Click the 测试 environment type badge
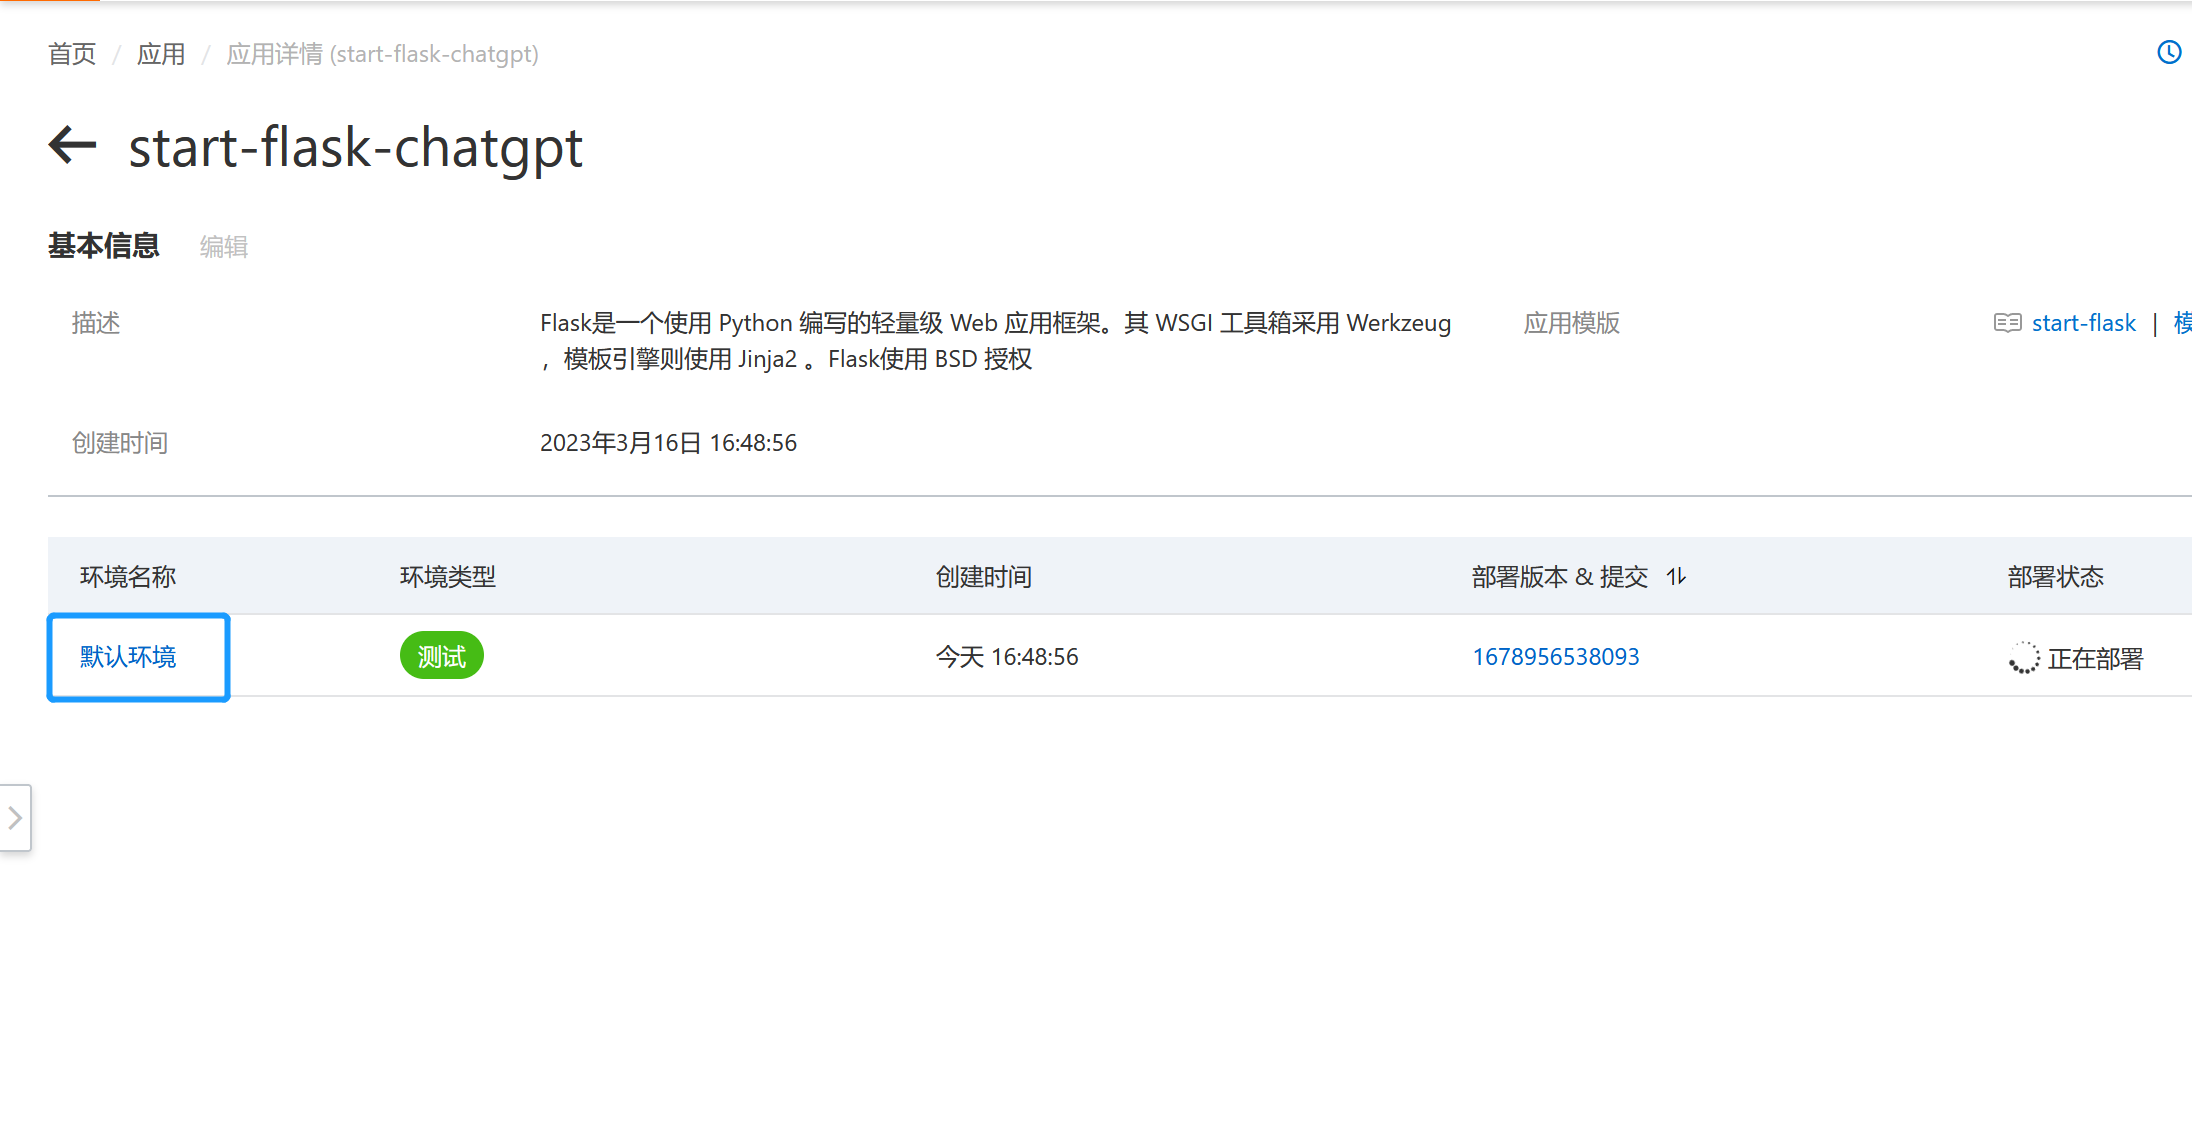Viewport: 2192px width, 1135px height. point(441,655)
